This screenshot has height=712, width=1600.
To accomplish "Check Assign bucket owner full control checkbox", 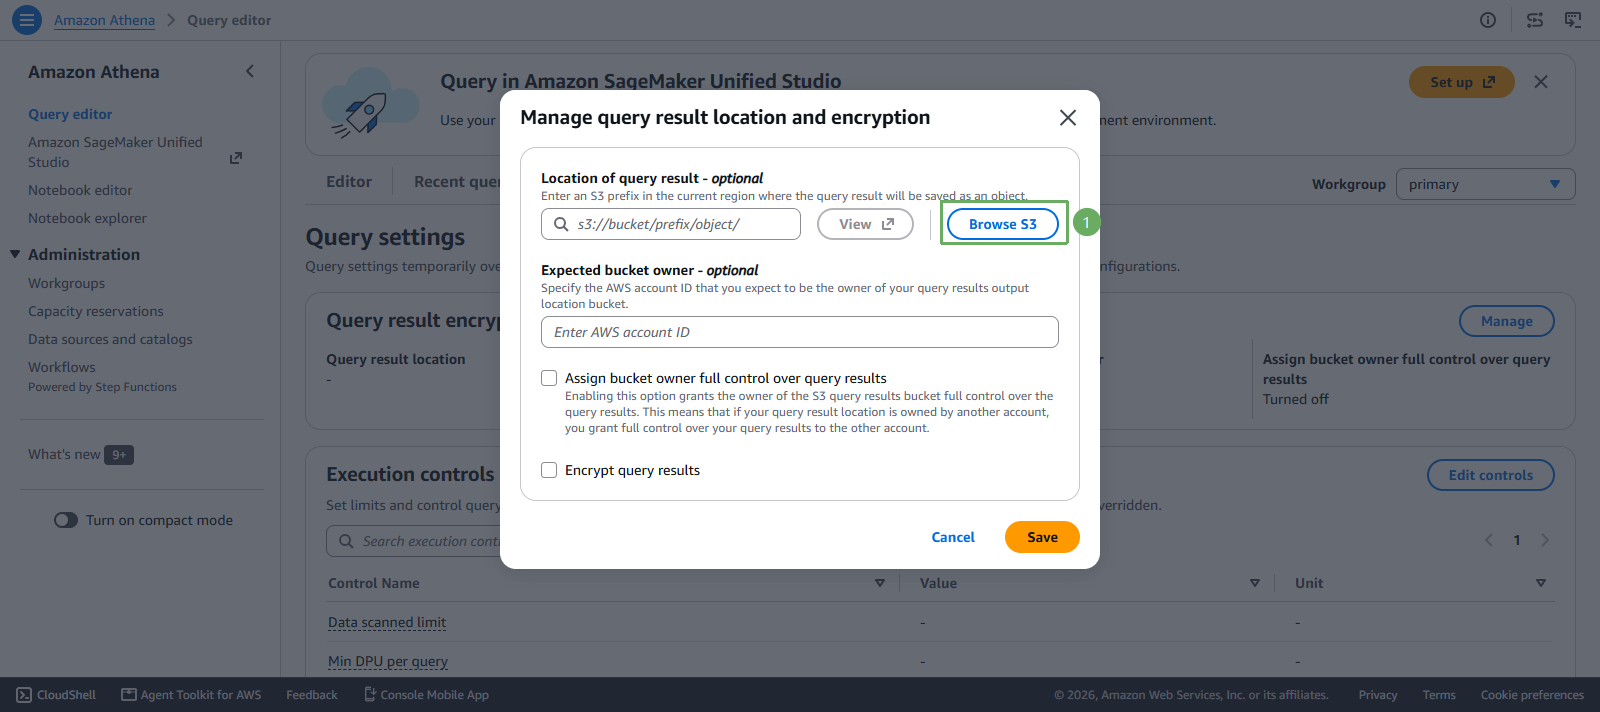I will point(549,378).
